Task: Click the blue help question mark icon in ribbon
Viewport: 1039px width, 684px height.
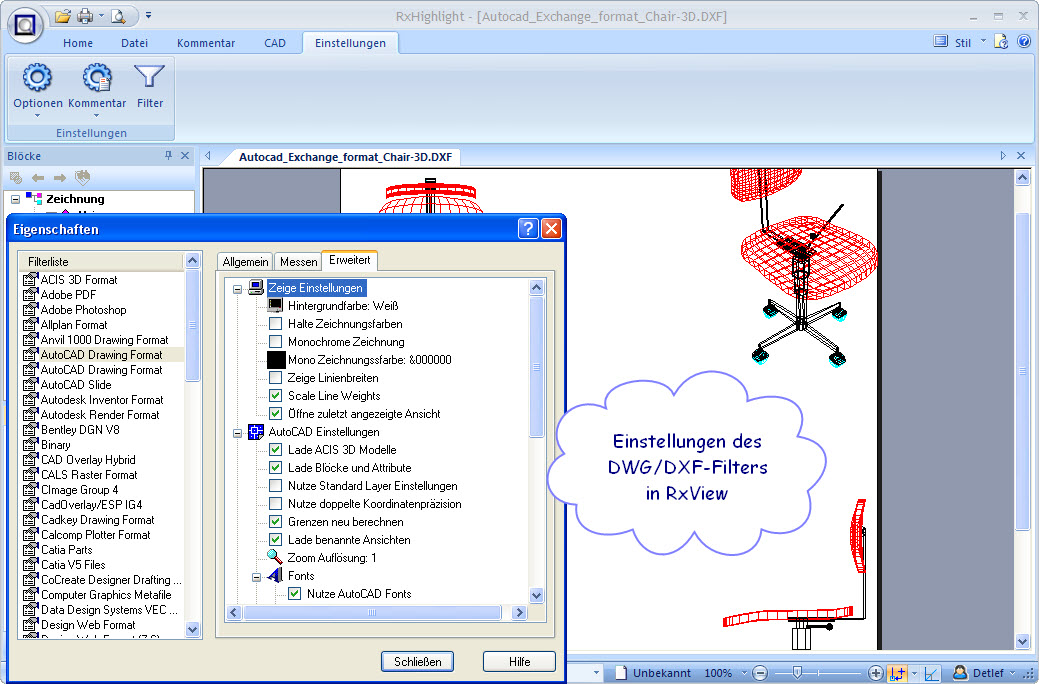Action: [1024, 42]
